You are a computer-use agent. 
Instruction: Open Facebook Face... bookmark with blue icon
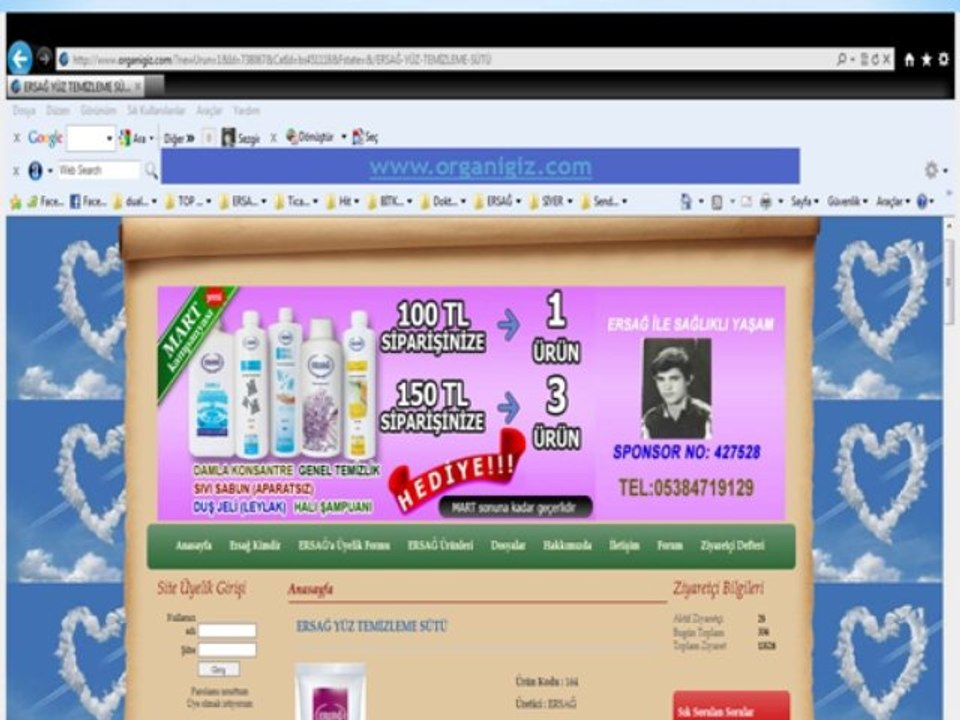[88, 201]
